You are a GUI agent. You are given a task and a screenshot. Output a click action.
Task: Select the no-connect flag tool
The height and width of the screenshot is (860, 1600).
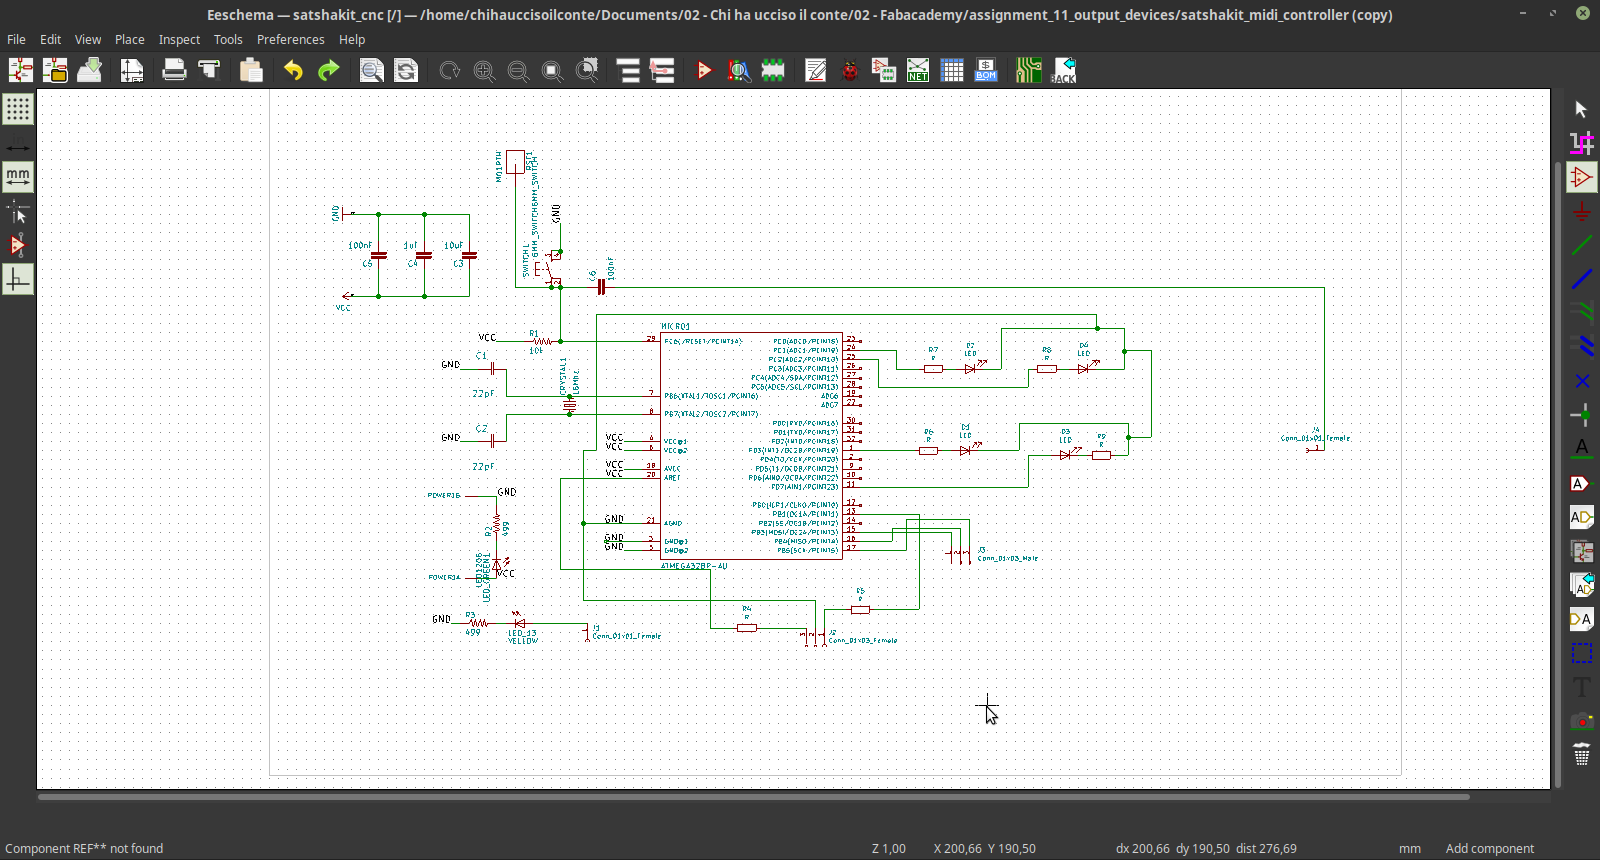(x=1581, y=381)
